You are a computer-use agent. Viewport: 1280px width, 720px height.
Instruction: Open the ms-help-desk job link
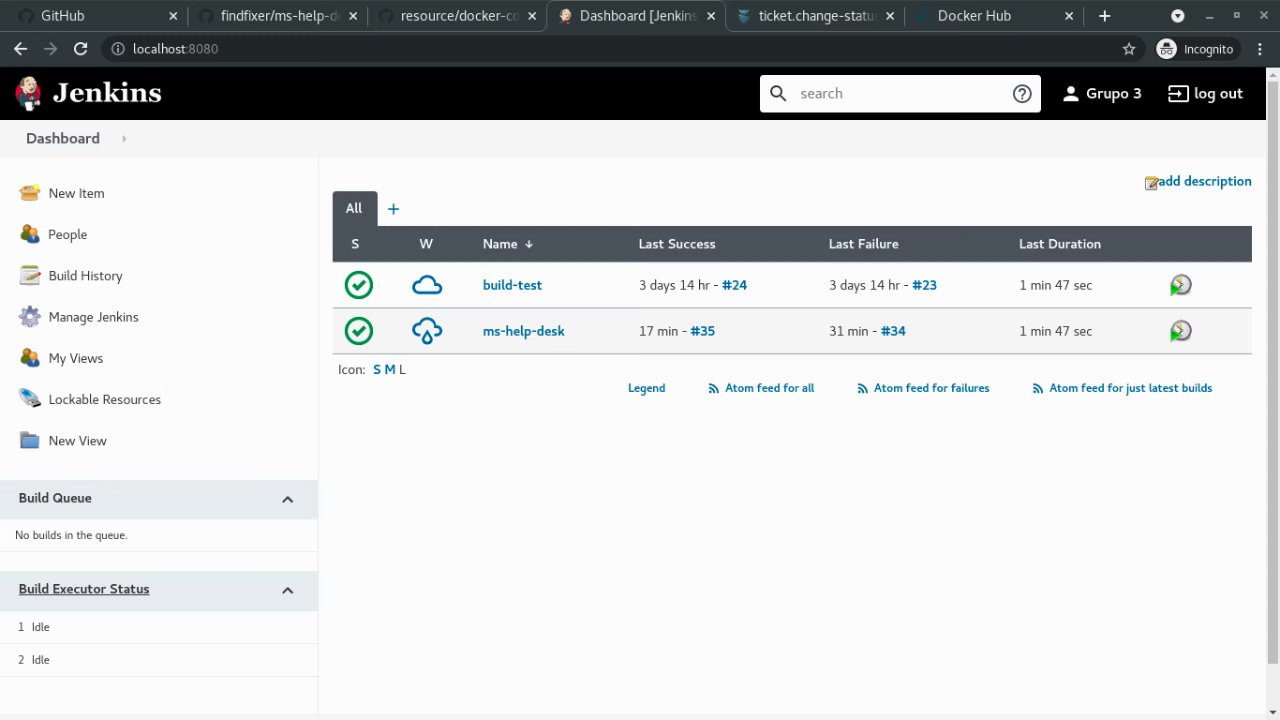point(523,331)
